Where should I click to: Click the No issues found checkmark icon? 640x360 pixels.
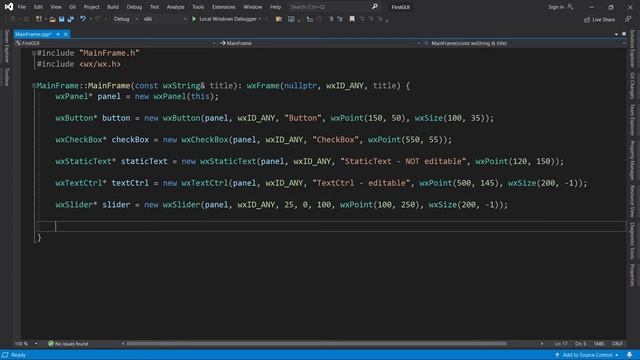(x=51, y=344)
